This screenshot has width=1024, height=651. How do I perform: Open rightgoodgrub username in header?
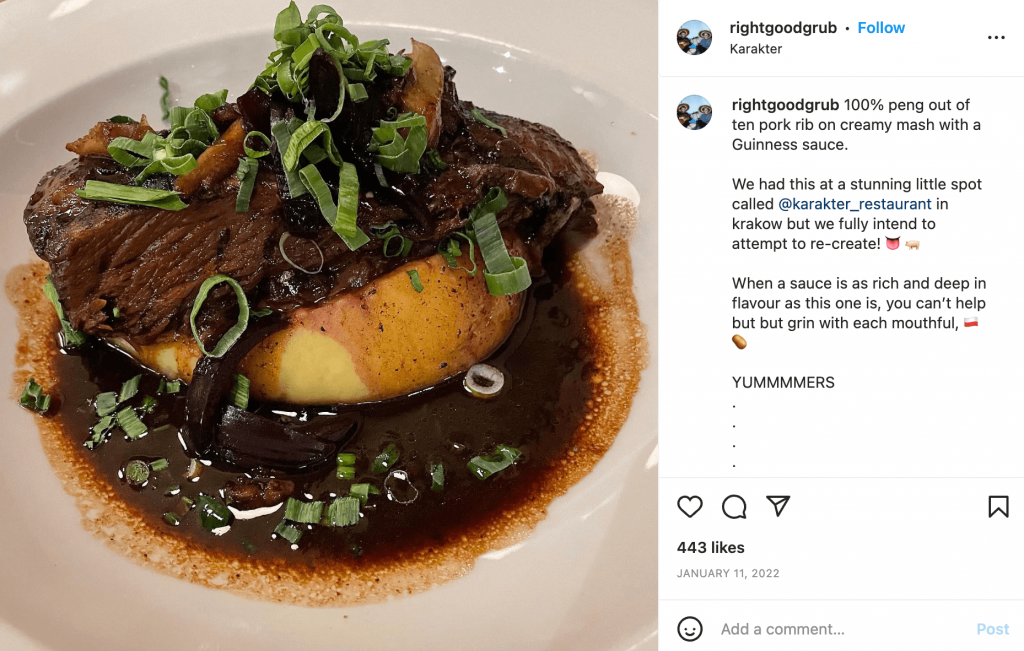coord(783,27)
